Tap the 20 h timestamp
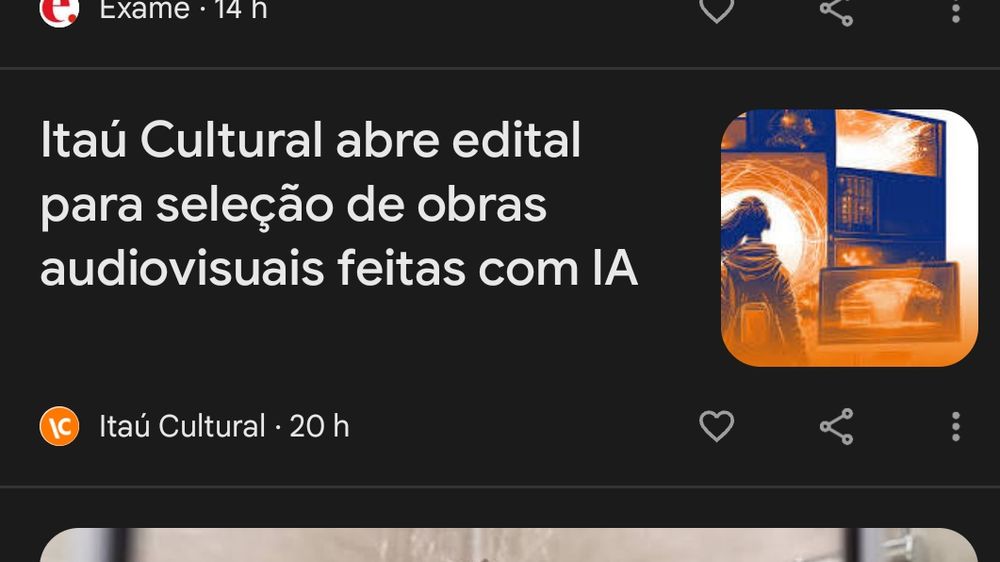This screenshot has width=1000, height=562. [320, 426]
